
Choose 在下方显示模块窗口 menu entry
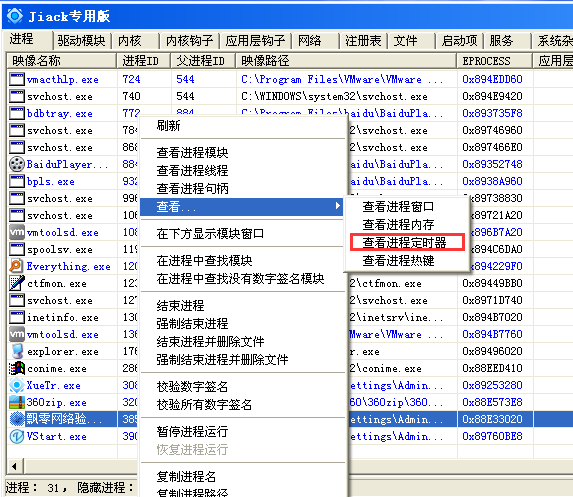click(243, 234)
